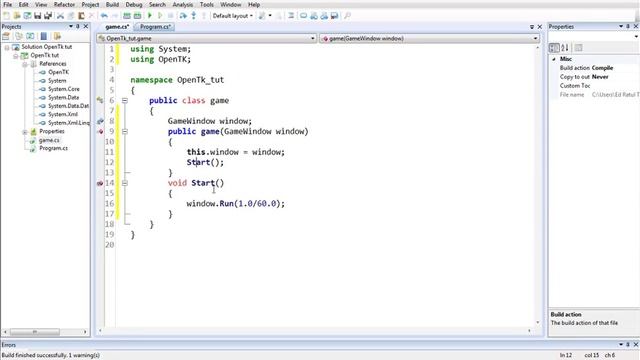
Task: Click the Refresh icon in Projects panel
Action: click(30, 36)
